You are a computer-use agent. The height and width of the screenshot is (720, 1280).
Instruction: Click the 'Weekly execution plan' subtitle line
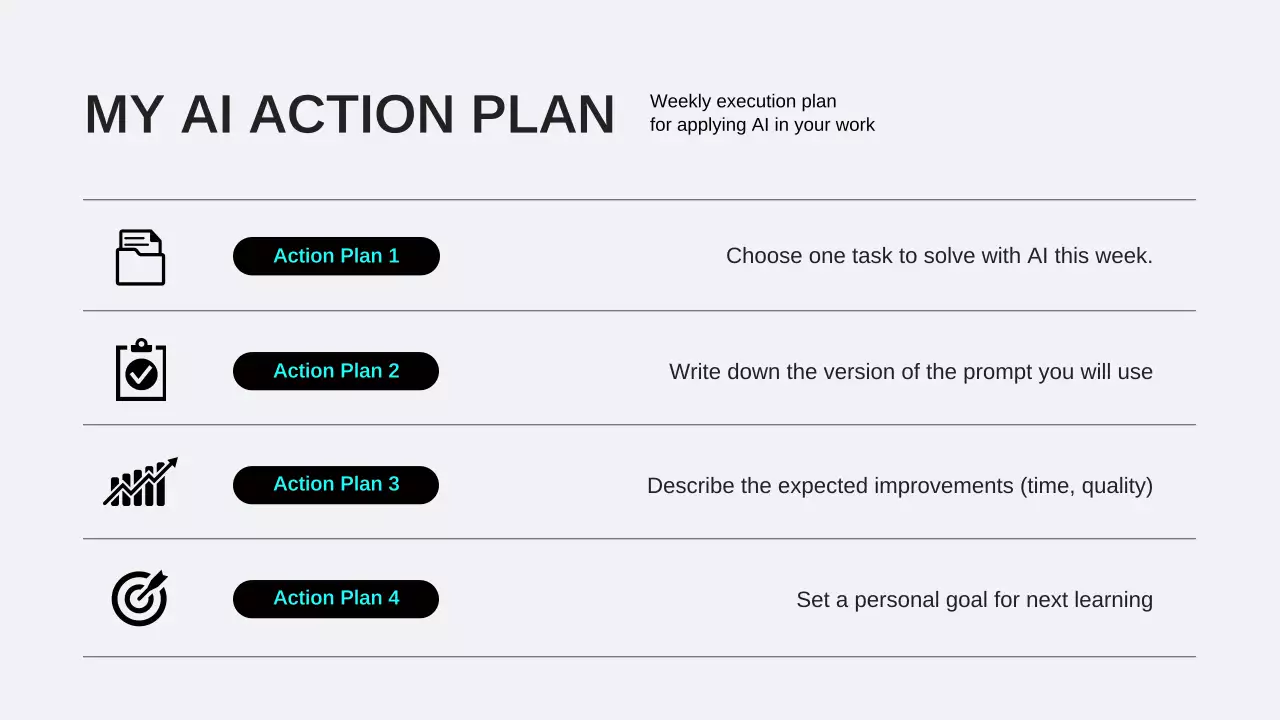743,101
